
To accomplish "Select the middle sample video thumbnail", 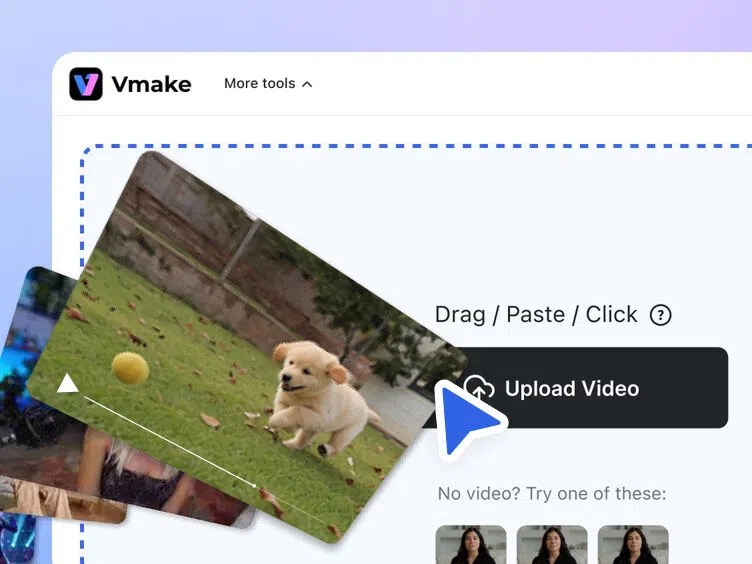I will click(552, 544).
